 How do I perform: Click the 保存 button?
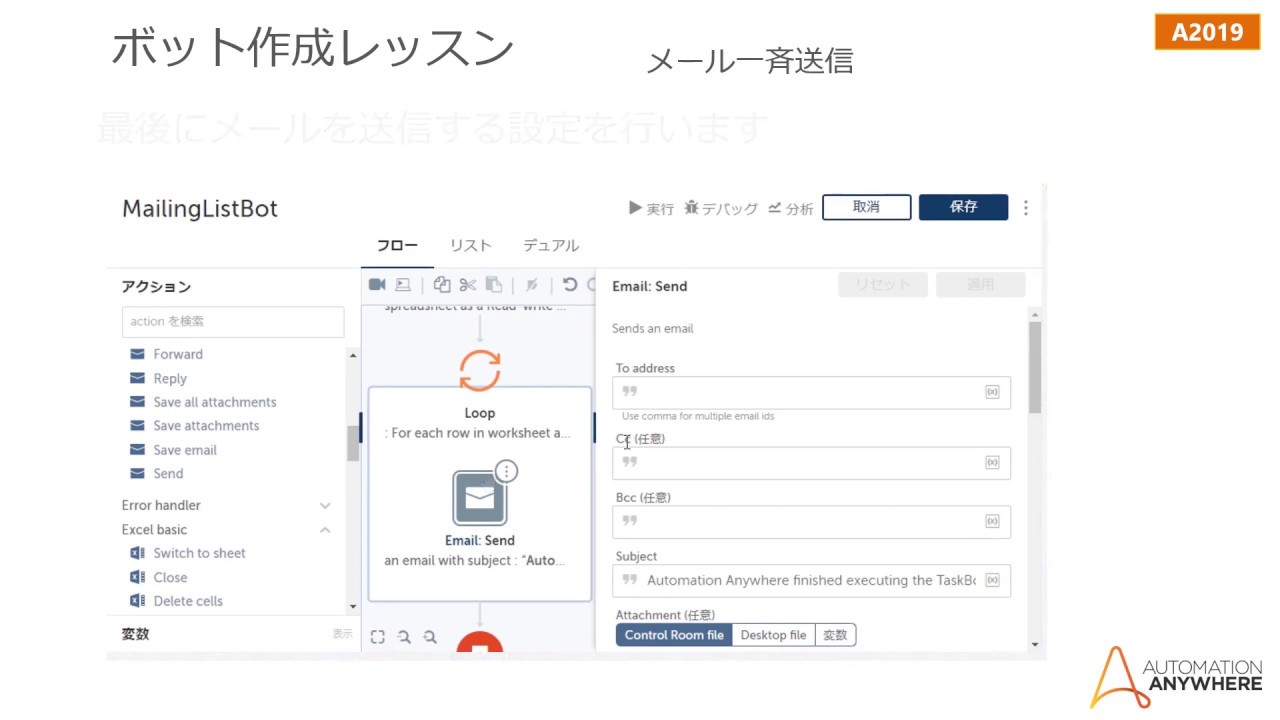tap(963, 207)
